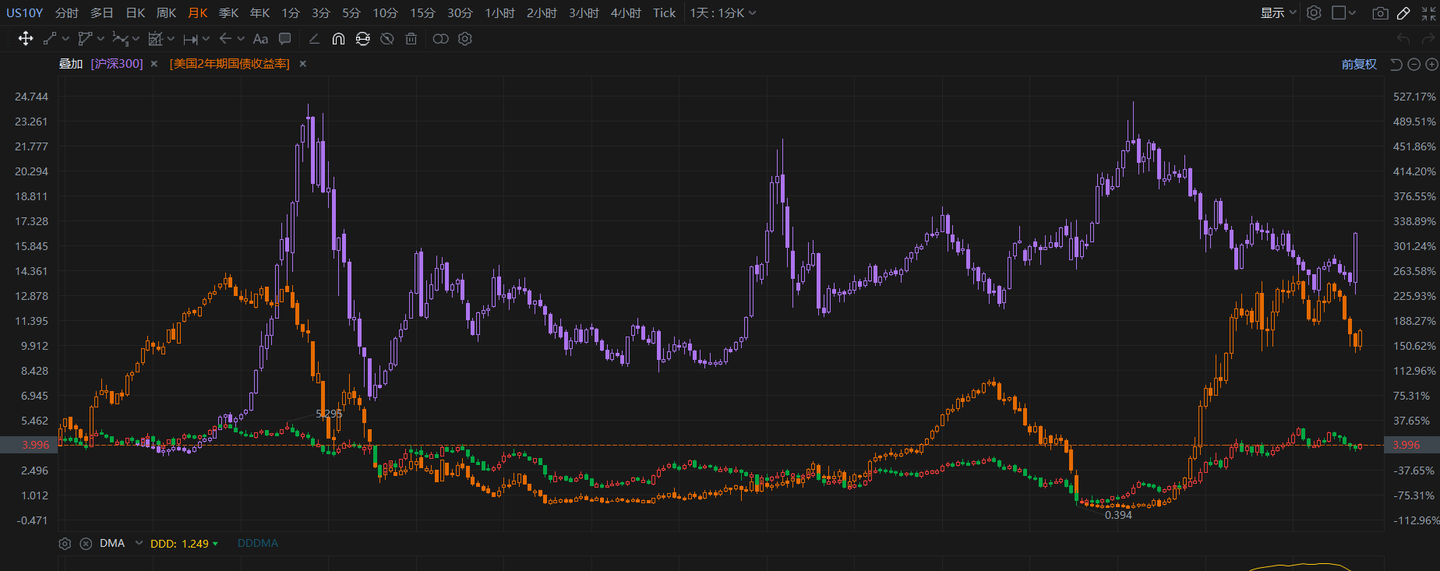Select the Aa text annotation tool
Viewport: 1440px width, 571px height.
pos(260,39)
